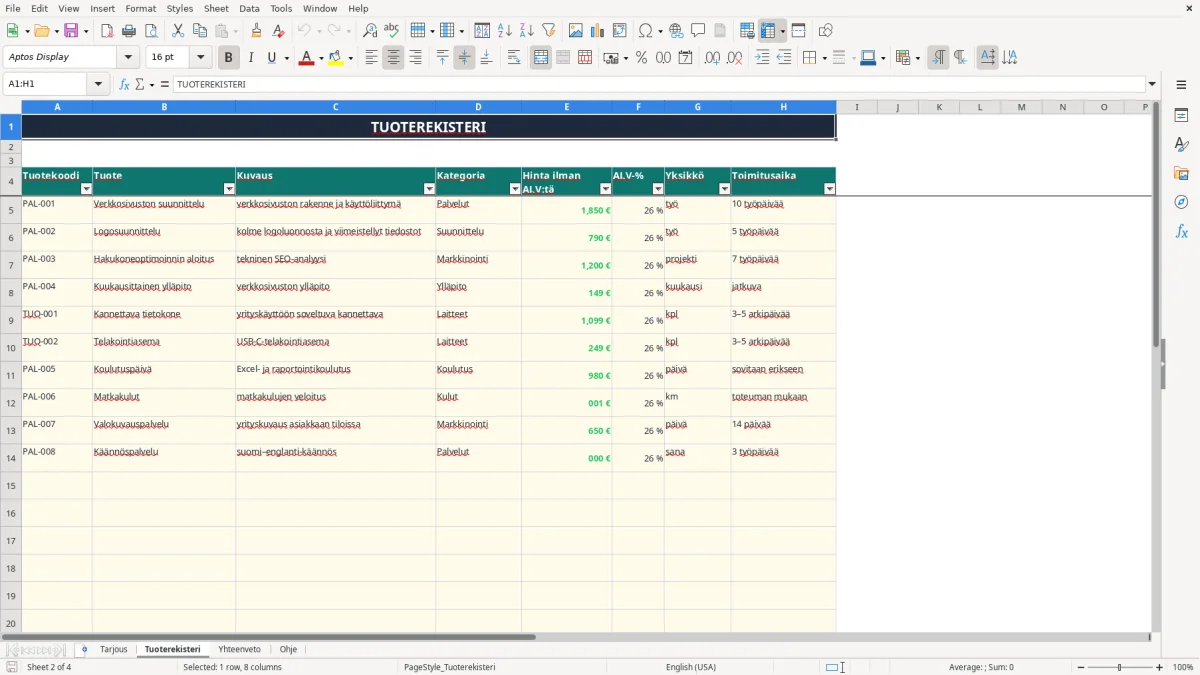Toggle Left-To-Right text direction
The image size is (1200, 675).
tap(938, 58)
